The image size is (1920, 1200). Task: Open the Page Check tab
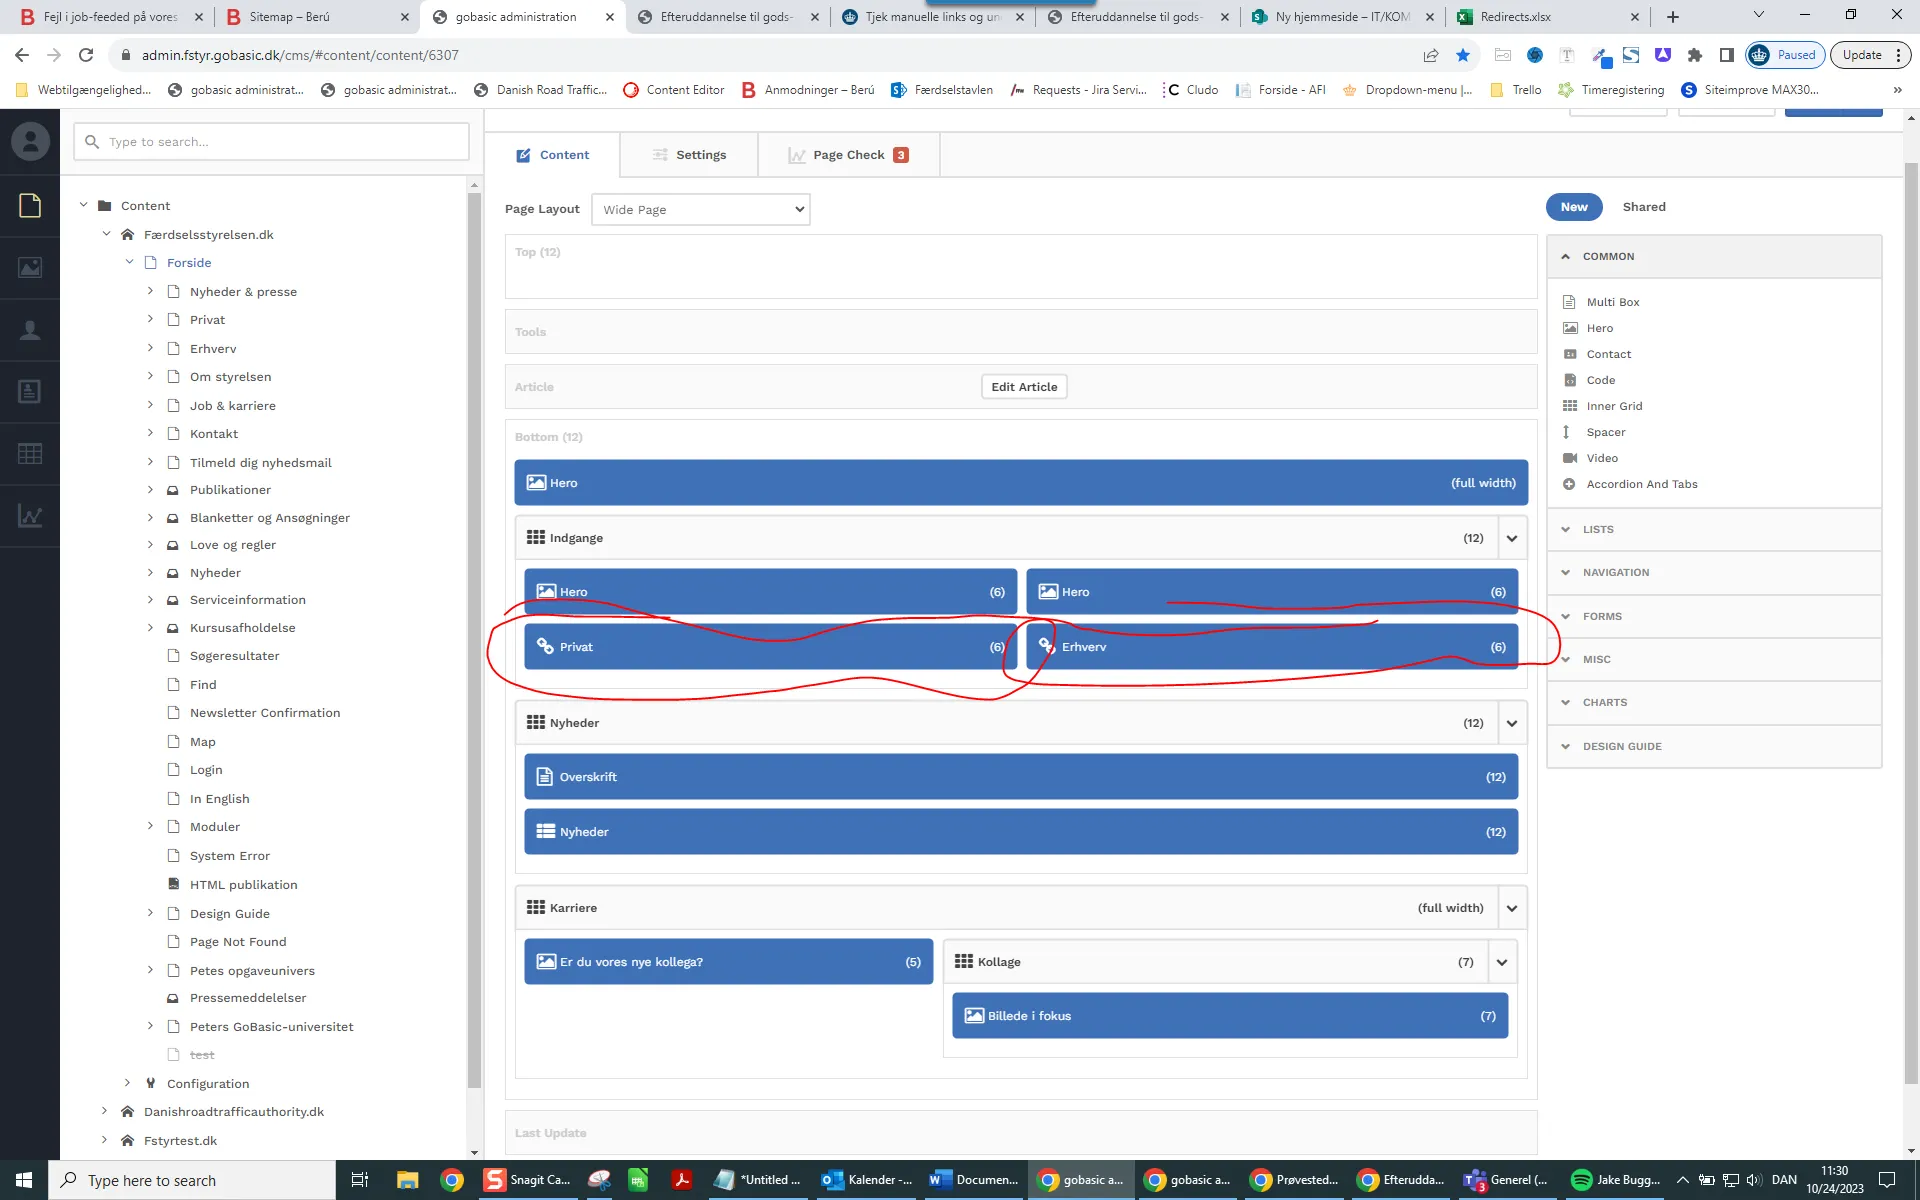pyautogui.click(x=848, y=155)
